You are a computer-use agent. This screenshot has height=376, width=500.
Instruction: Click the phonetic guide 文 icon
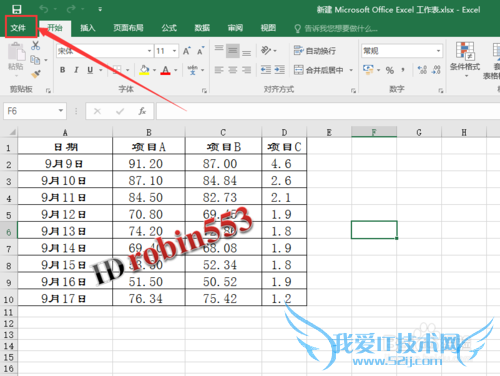tap(193, 70)
